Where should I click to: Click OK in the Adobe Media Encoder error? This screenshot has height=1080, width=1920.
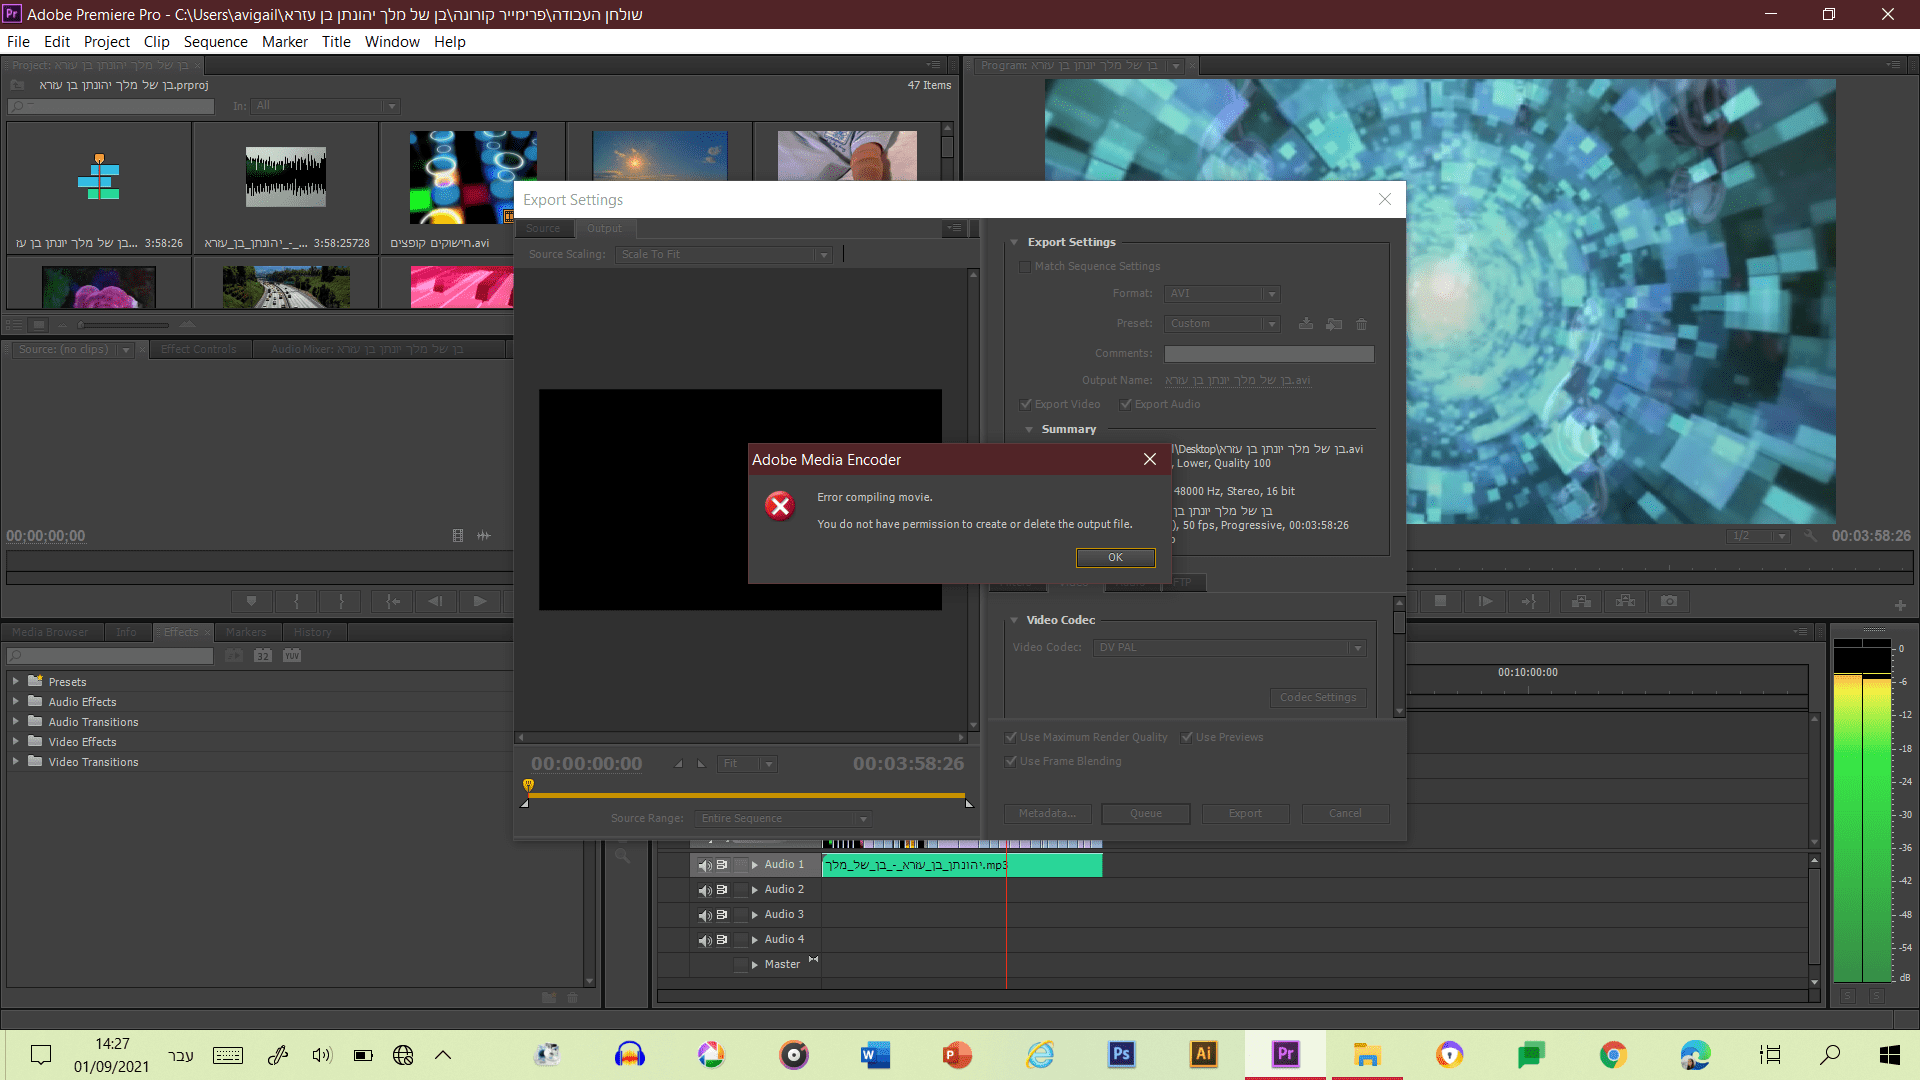pyautogui.click(x=1115, y=557)
